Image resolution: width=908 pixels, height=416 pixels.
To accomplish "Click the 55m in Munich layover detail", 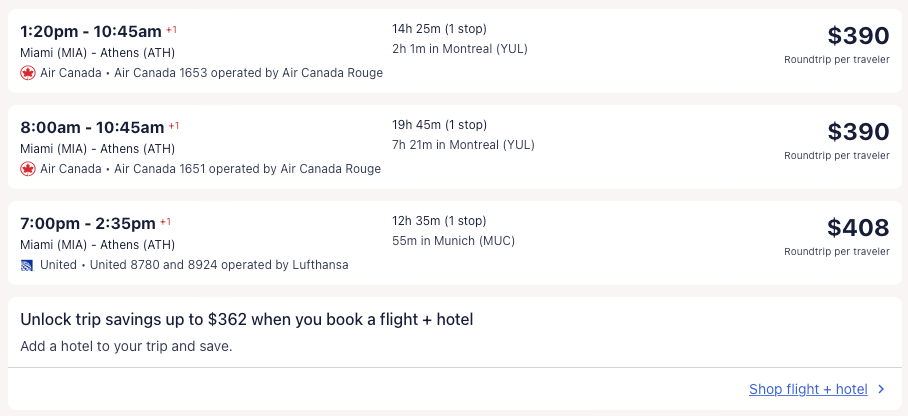I will 453,241.
